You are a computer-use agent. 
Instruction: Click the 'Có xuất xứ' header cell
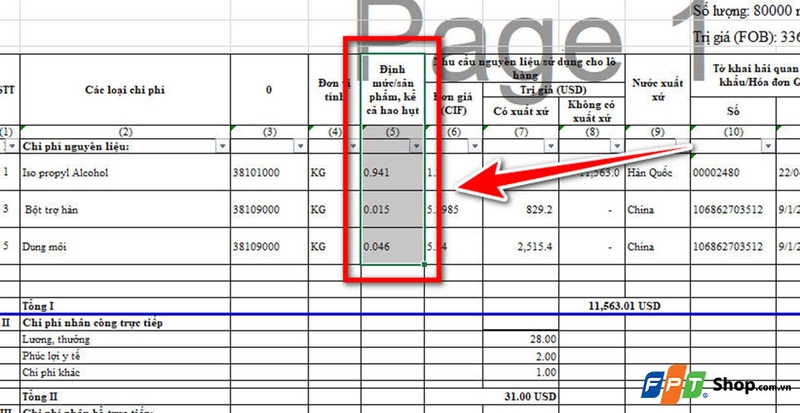520,111
